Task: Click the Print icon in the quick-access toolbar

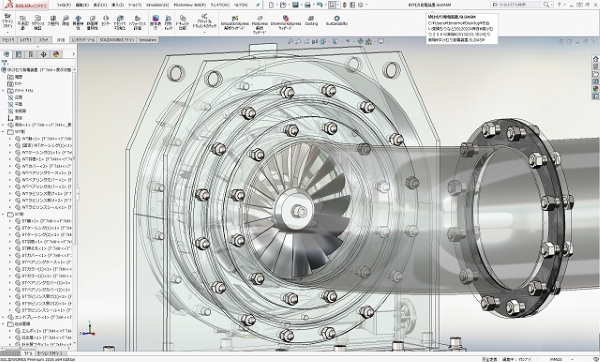Action: pyautogui.click(x=307, y=5)
